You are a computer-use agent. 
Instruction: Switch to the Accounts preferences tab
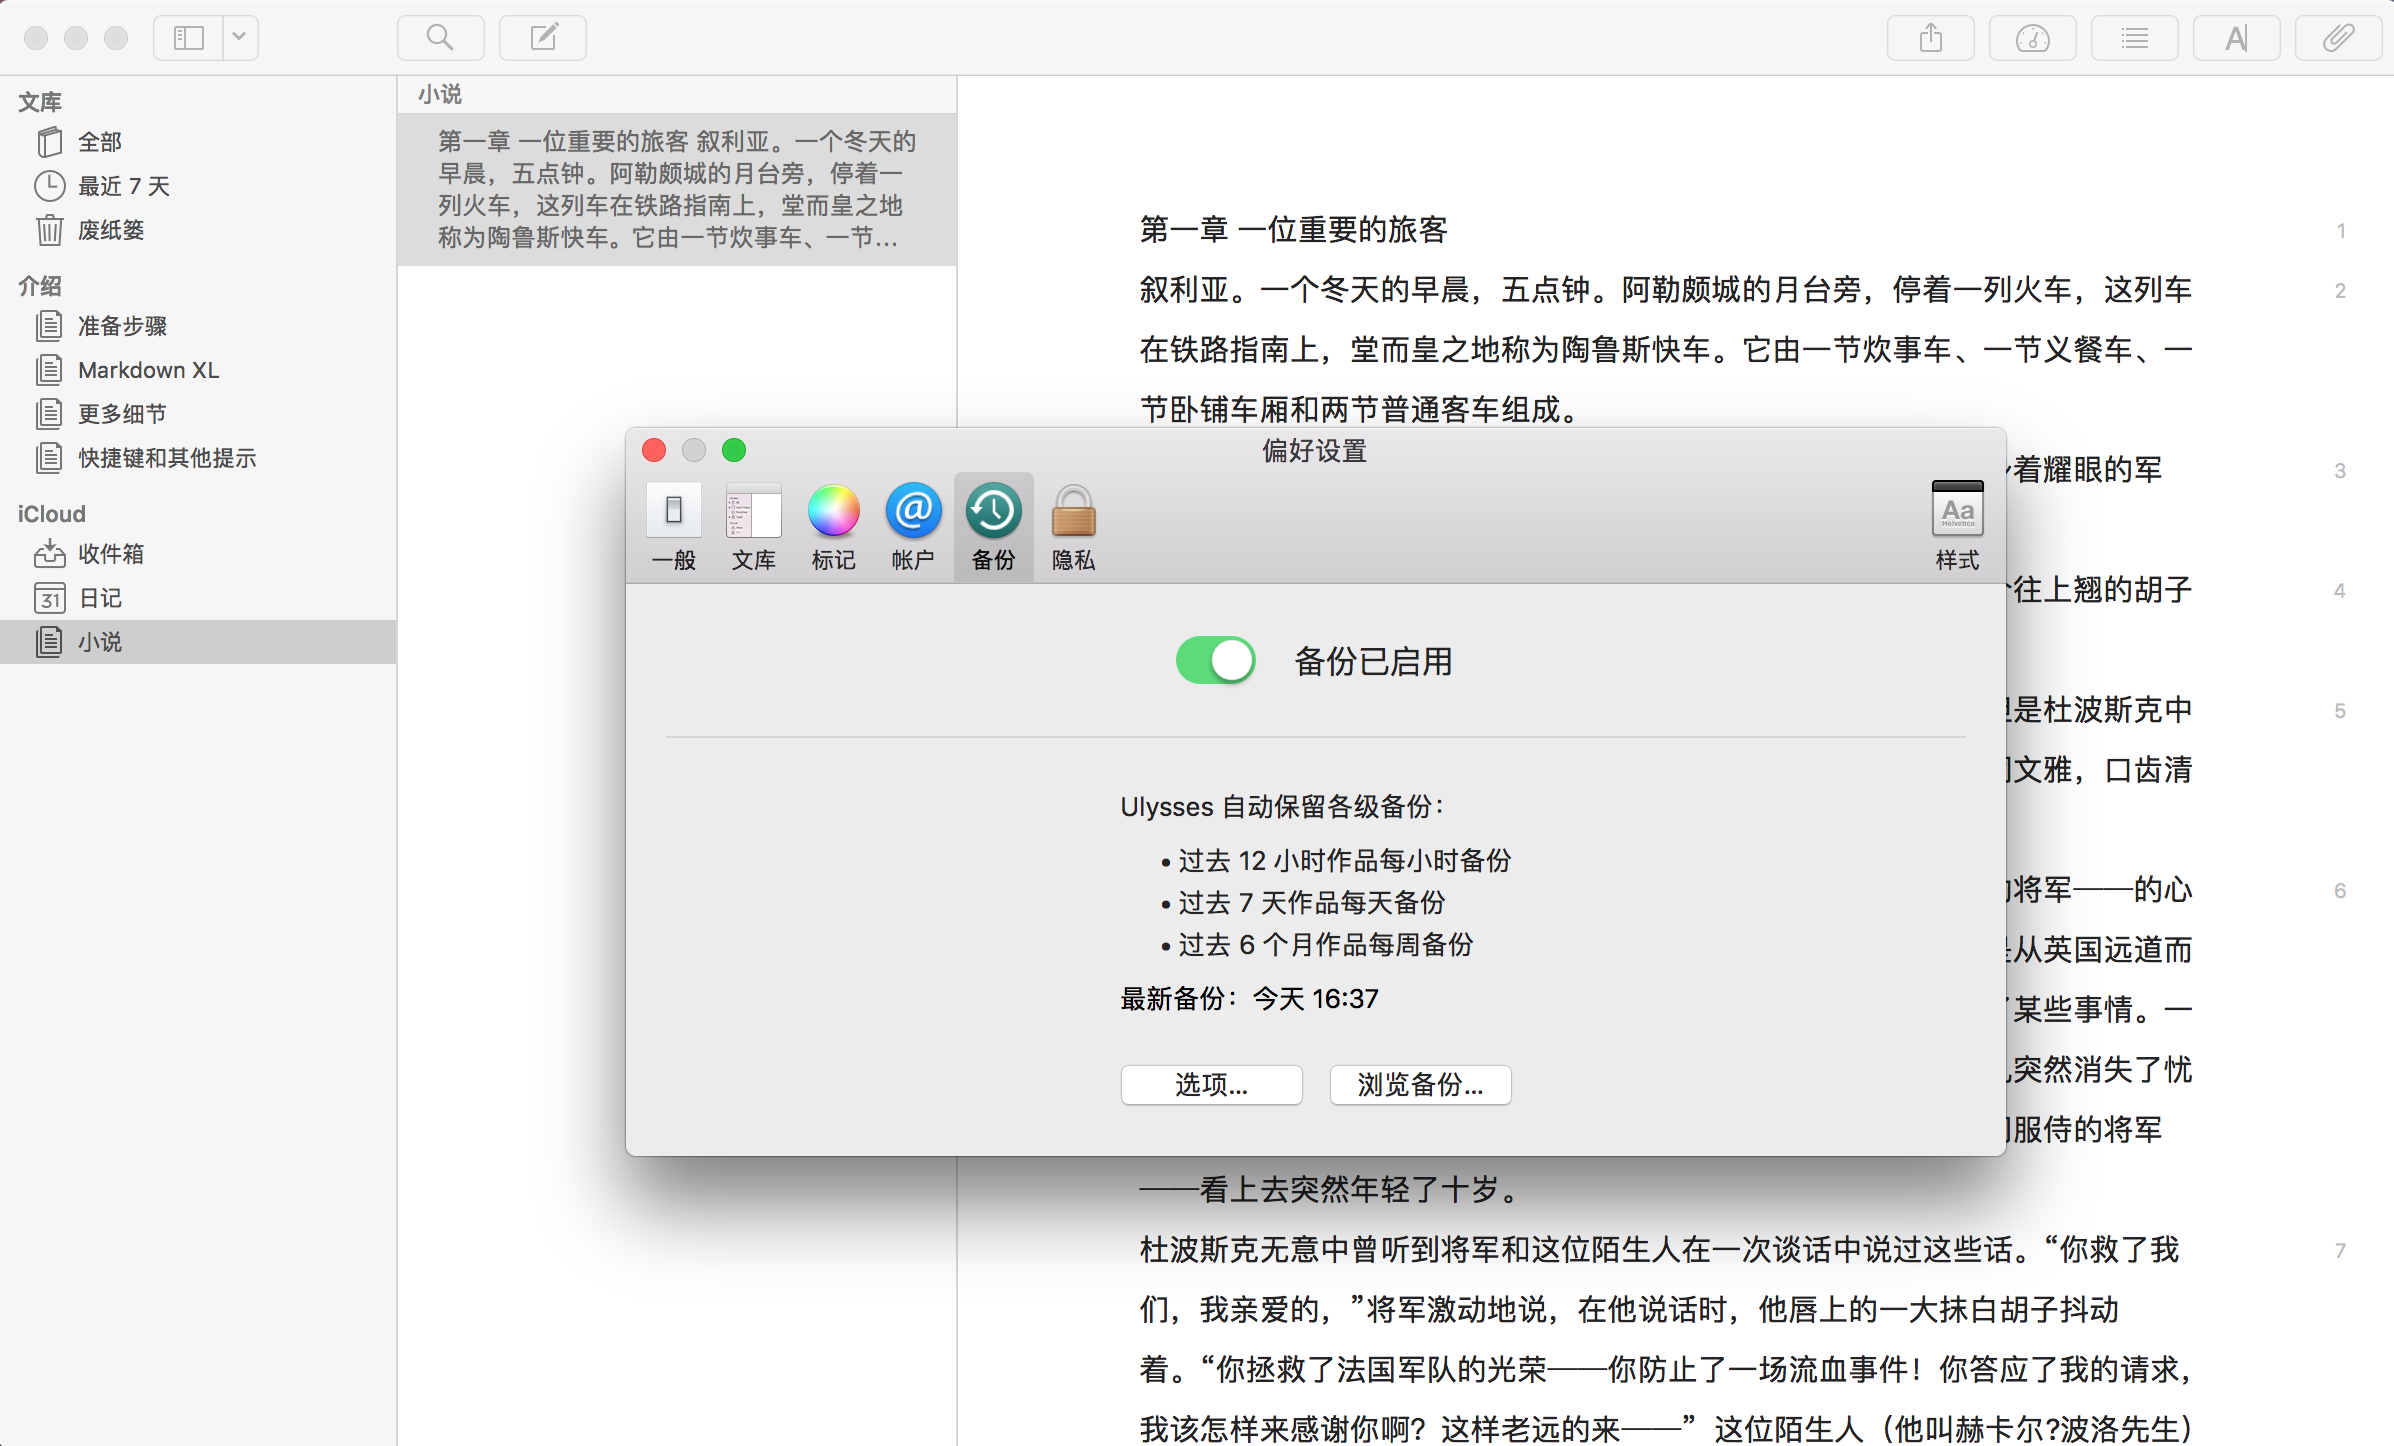click(x=913, y=527)
